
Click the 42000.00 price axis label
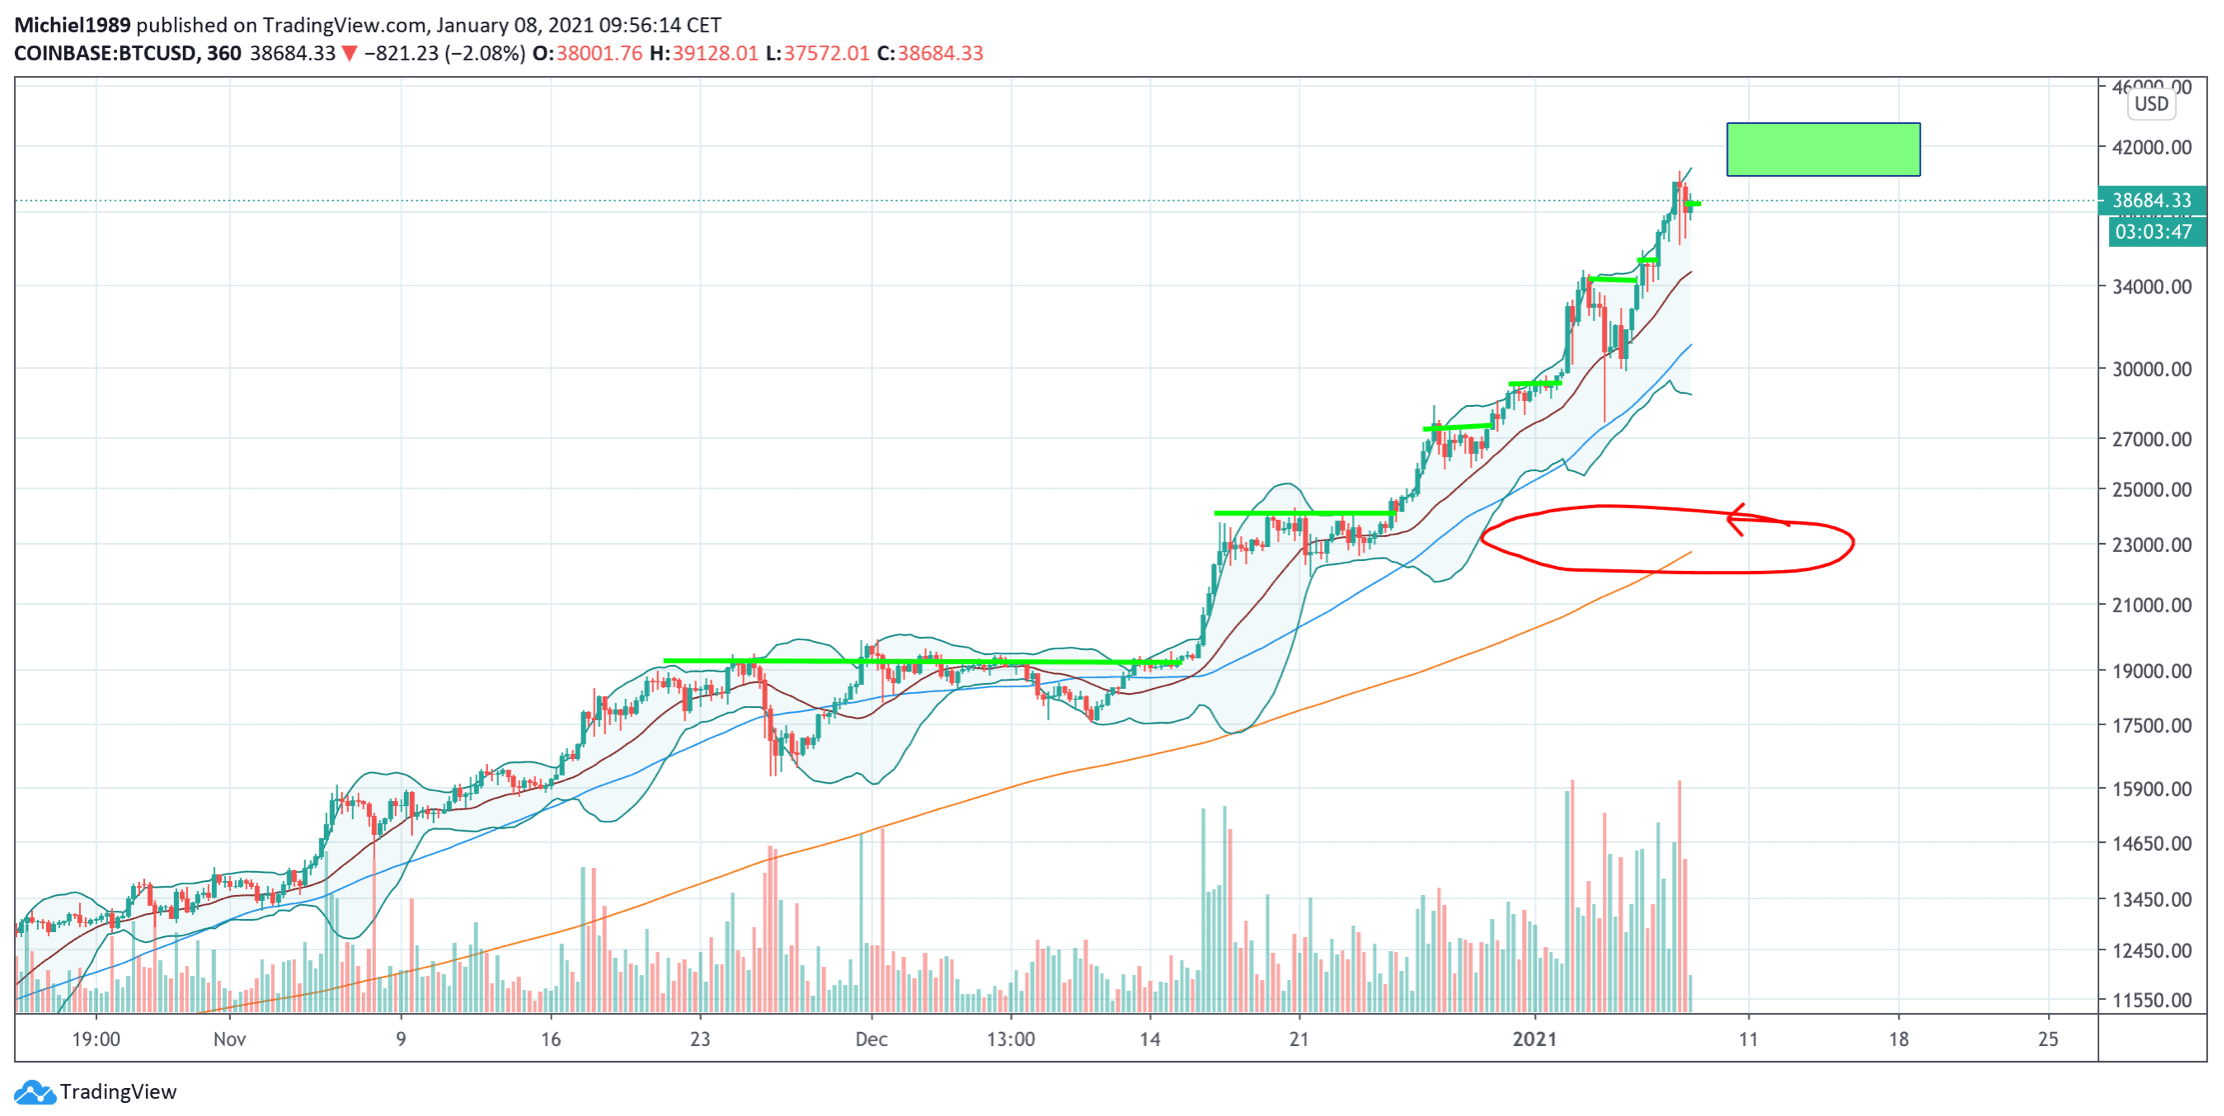point(2151,147)
